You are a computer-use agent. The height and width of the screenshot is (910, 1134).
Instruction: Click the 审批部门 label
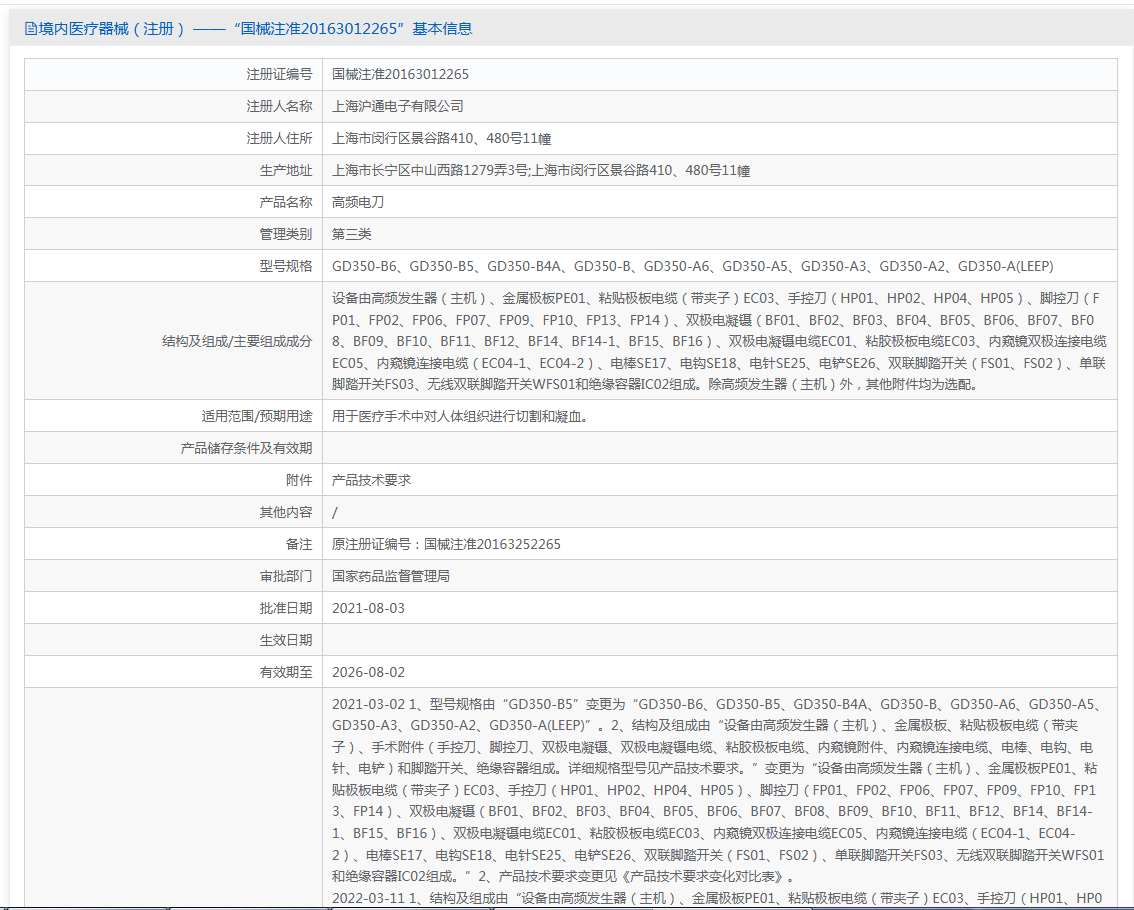pyautogui.click(x=286, y=576)
